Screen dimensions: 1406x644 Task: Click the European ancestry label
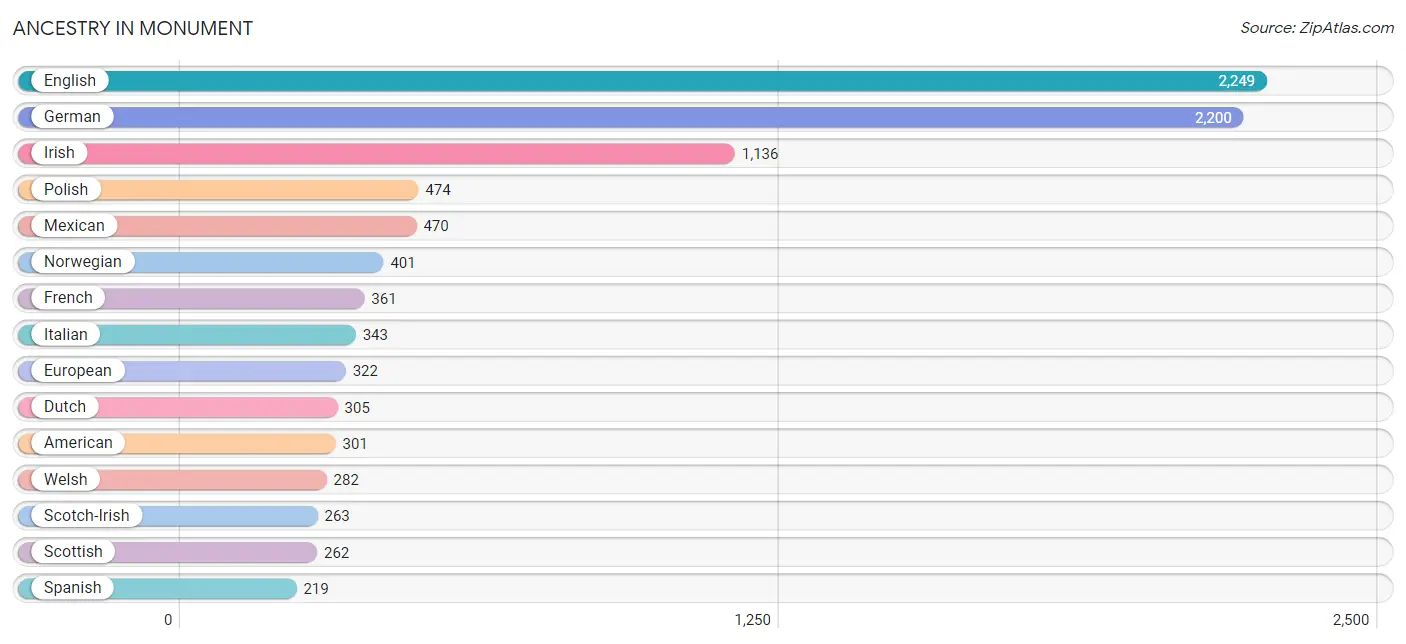pos(78,371)
